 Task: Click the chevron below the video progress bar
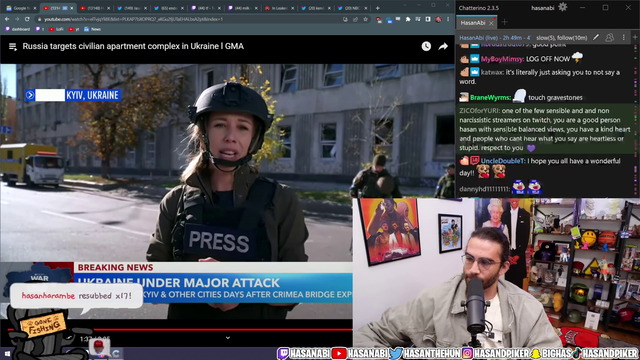pos(228,338)
